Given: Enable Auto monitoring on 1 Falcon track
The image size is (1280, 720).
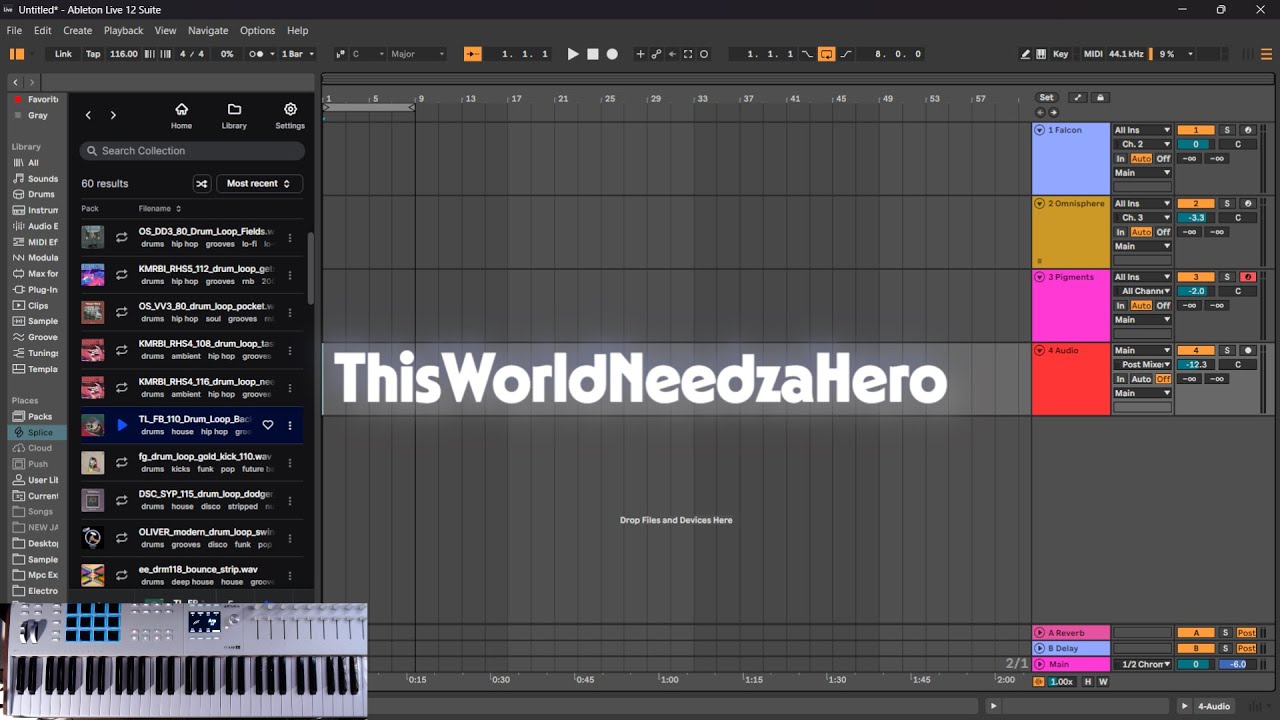Looking at the screenshot, I should [x=1141, y=159].
